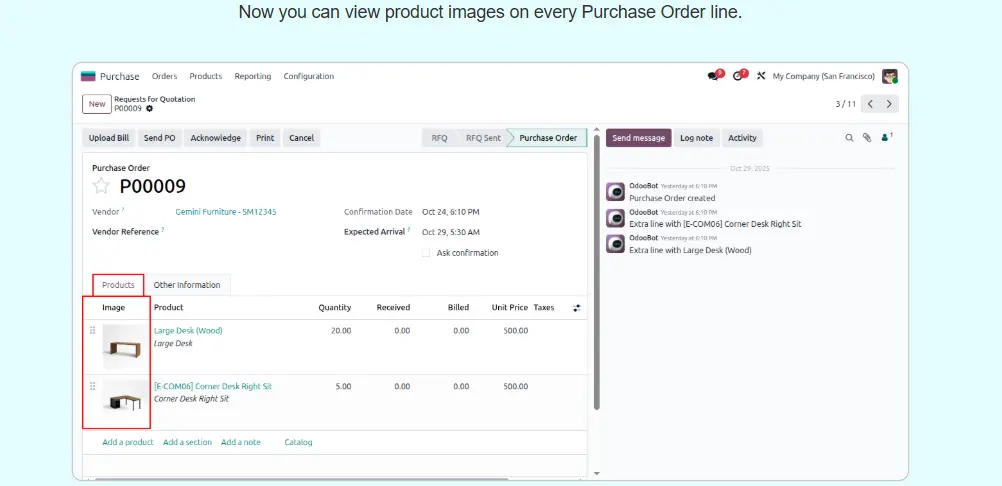Click the Purchase app logo icon
1002x486 pixels.
(x=88, y=76)
